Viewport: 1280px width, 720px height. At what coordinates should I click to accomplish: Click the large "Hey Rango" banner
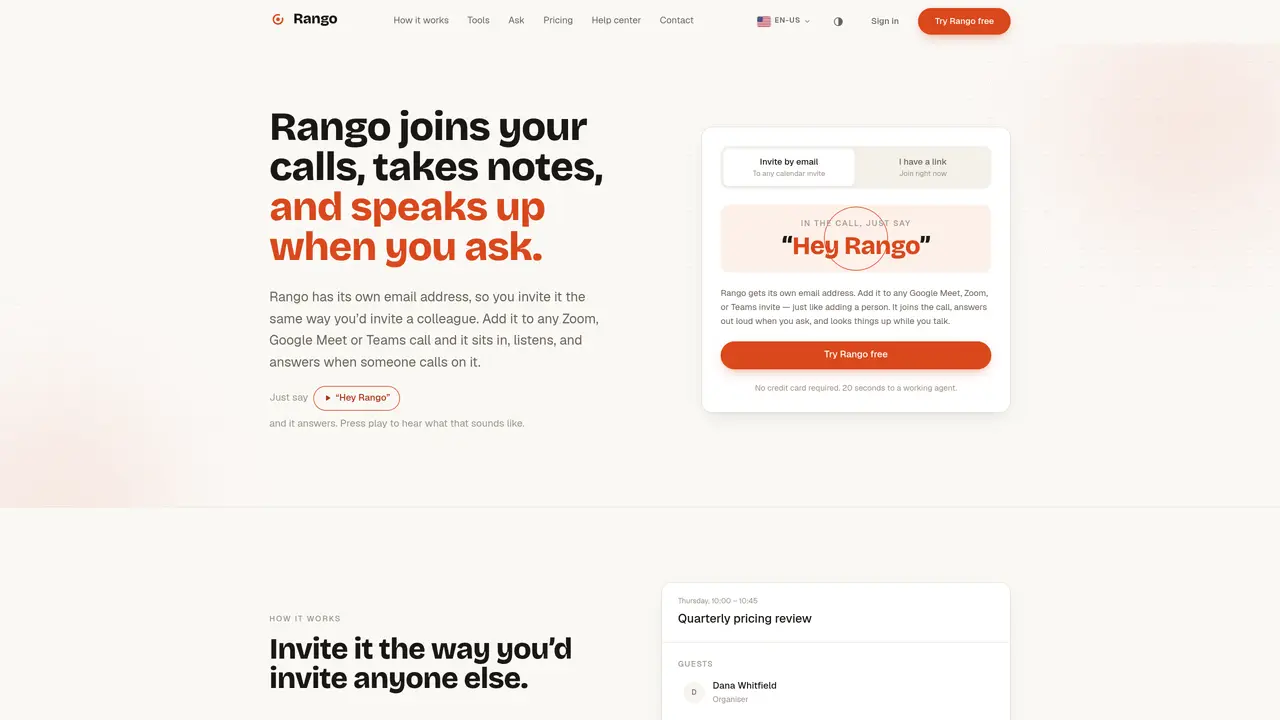[x=856, y=239]
